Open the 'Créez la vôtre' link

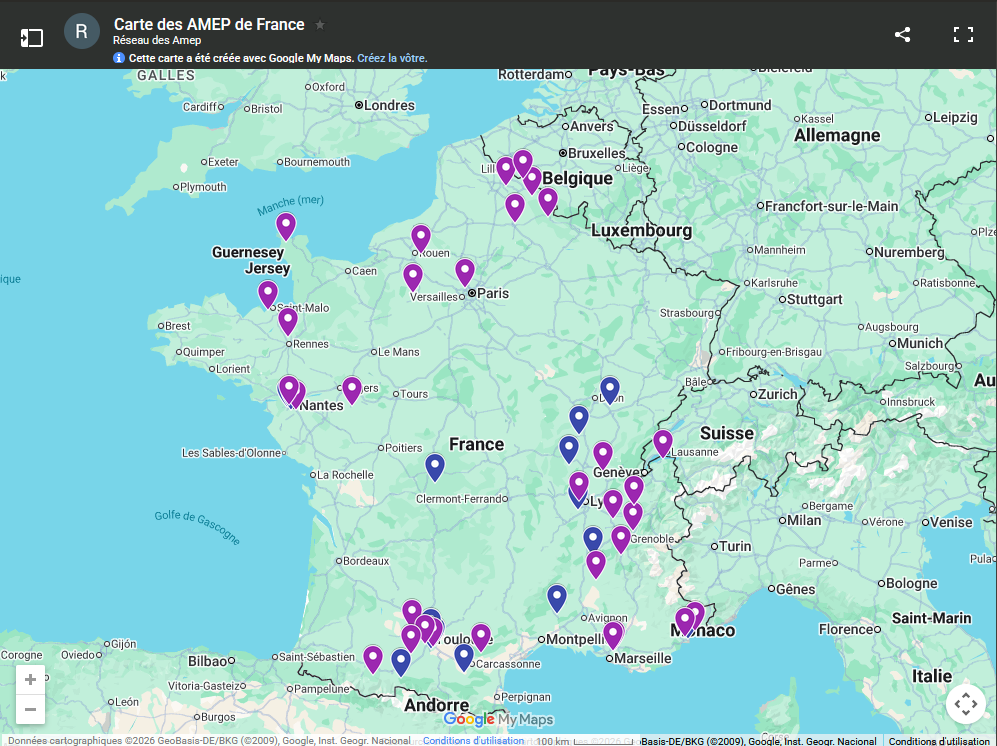392,58
